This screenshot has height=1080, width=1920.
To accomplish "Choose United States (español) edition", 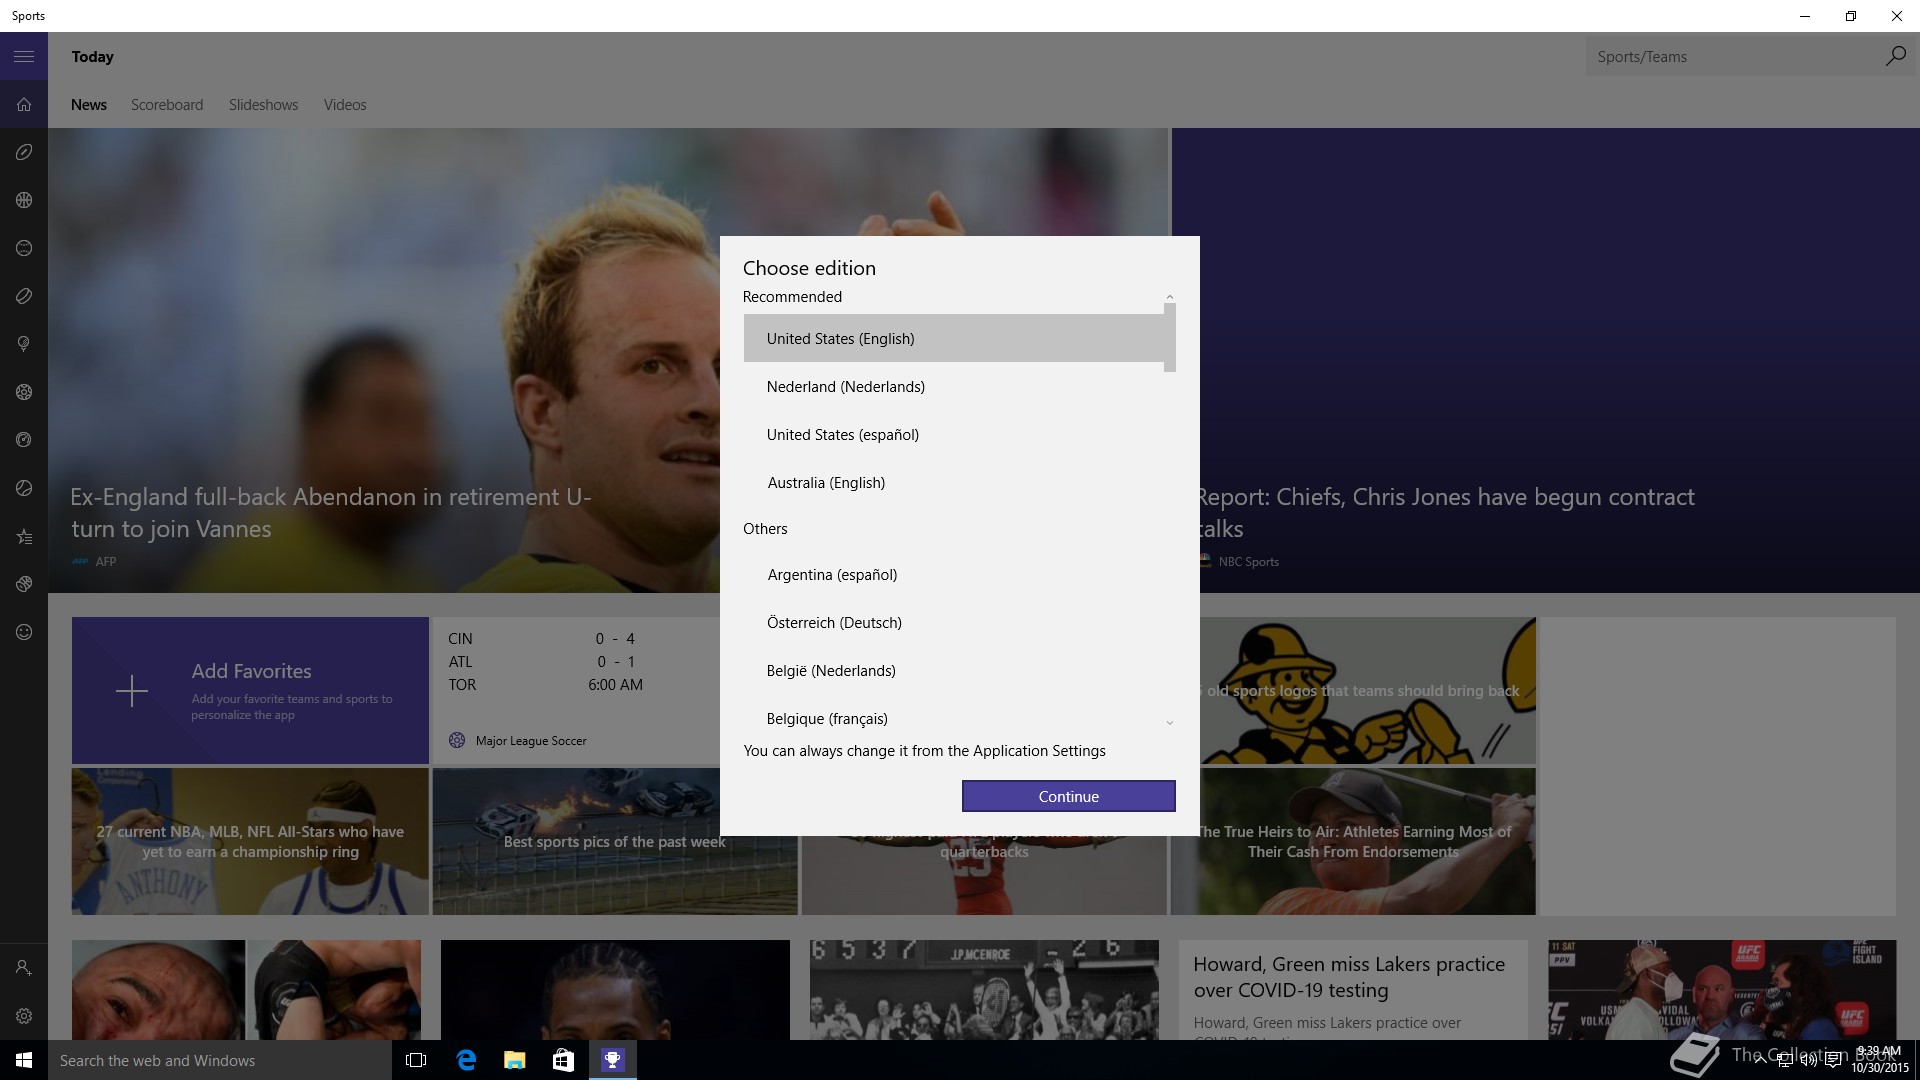I will (x=954, y=434).
